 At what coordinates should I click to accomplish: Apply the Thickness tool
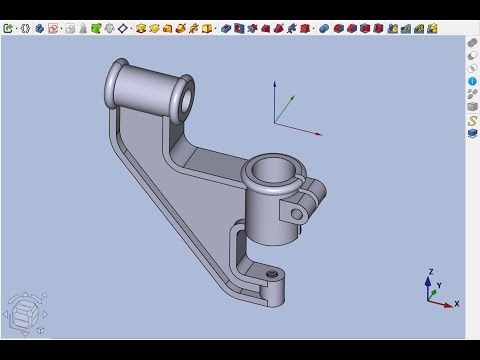pyautogui.click(x=378, y=29)
